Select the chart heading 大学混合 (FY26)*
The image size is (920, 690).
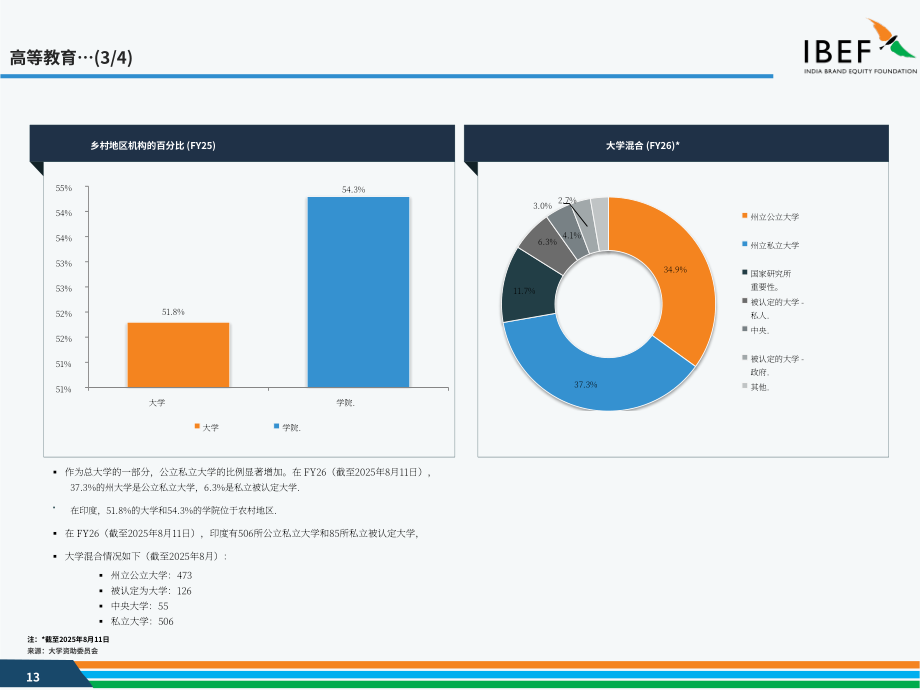(642, 146)
